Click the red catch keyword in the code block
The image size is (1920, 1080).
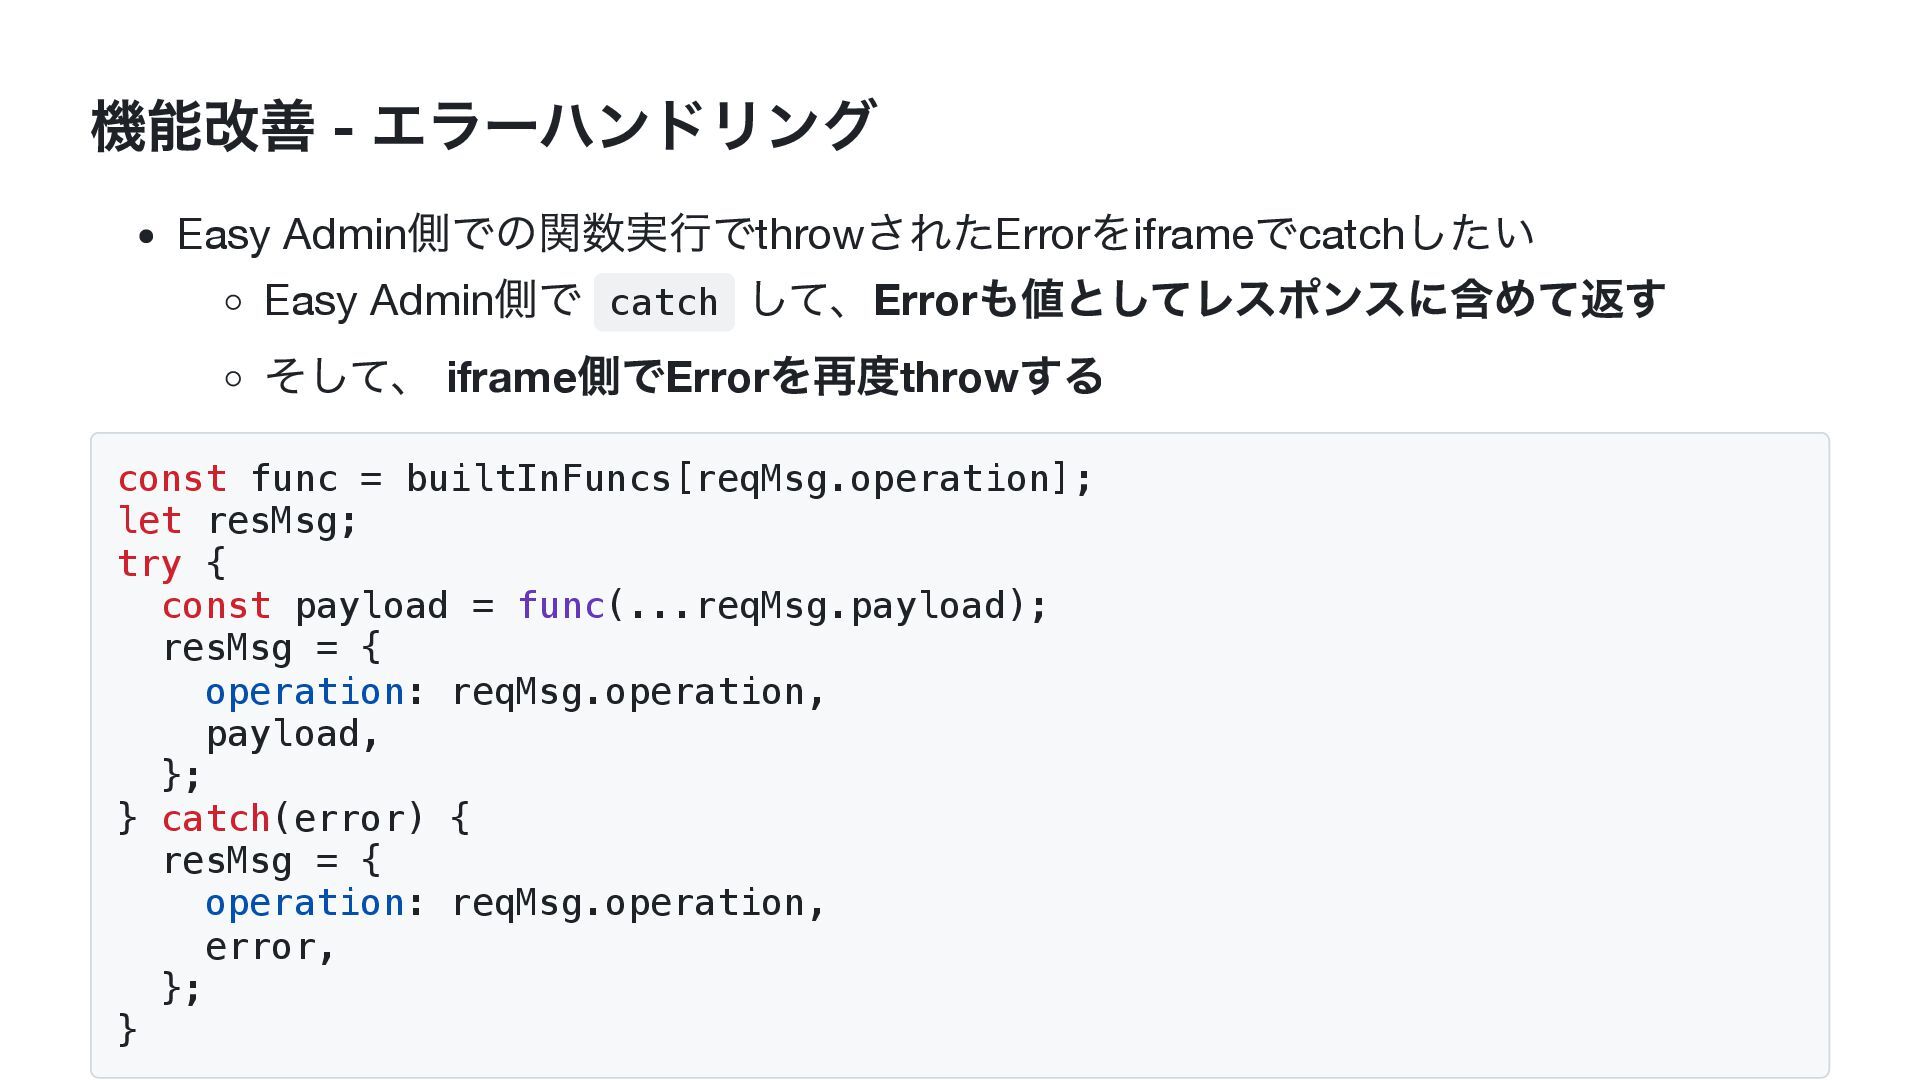(x=216, y=818)
